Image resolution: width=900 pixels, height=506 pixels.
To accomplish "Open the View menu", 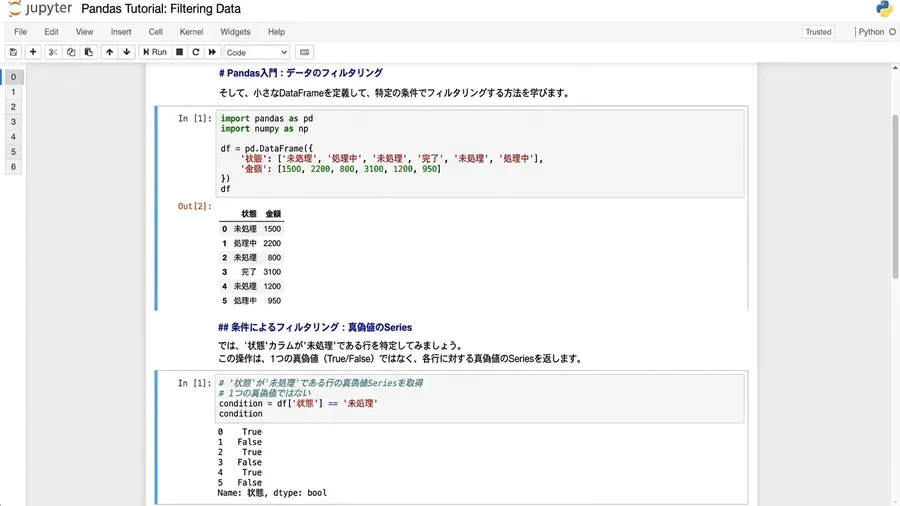I will click(84, 32).
